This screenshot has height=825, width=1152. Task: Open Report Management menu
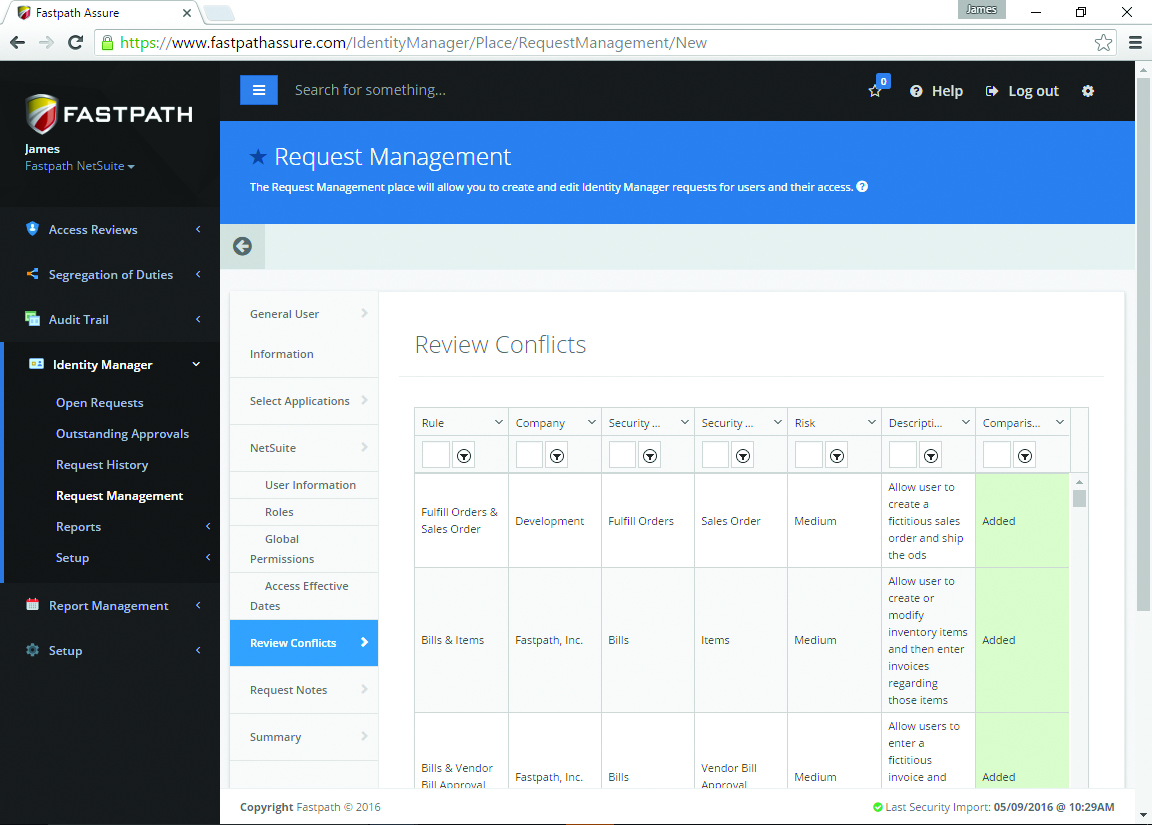110,605
